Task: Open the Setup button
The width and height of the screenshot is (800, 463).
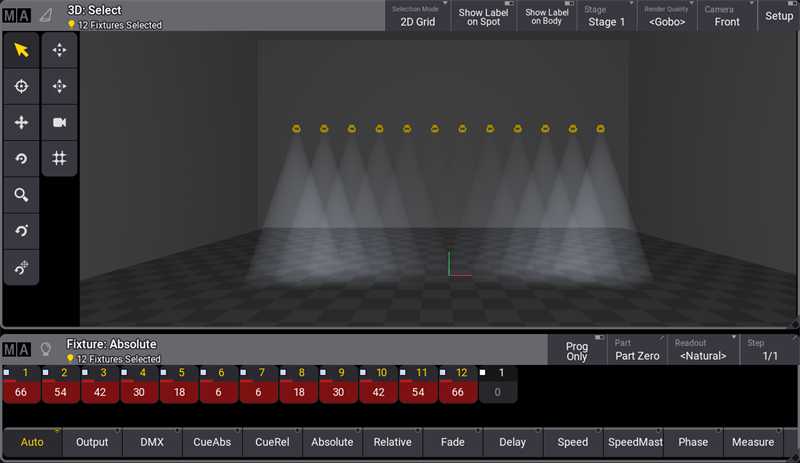Action: tap(778, 16)
